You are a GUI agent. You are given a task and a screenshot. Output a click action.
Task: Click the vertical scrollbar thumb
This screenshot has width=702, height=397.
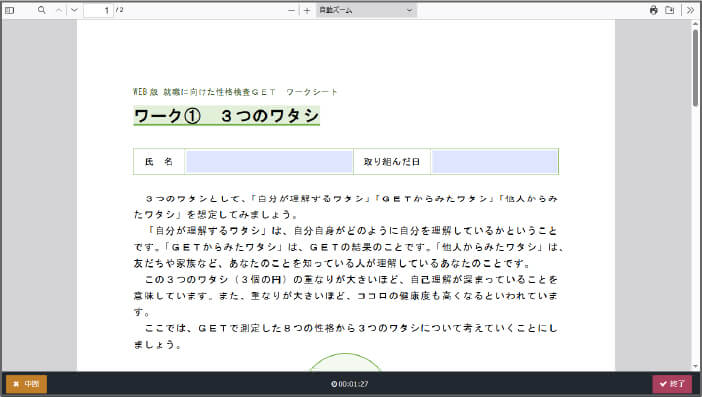pos(695,68)
